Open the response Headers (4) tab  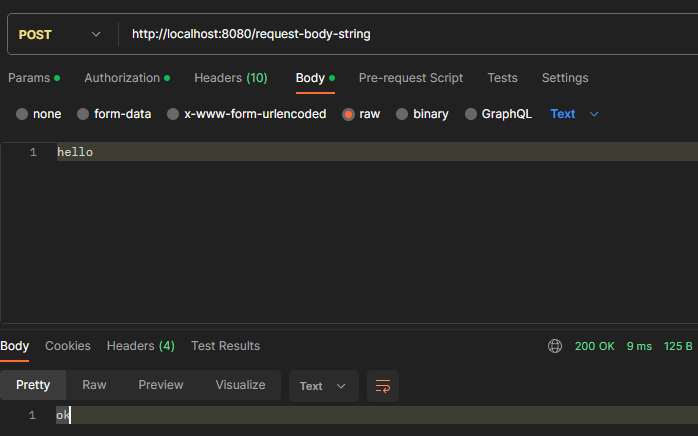pos(141,346)
